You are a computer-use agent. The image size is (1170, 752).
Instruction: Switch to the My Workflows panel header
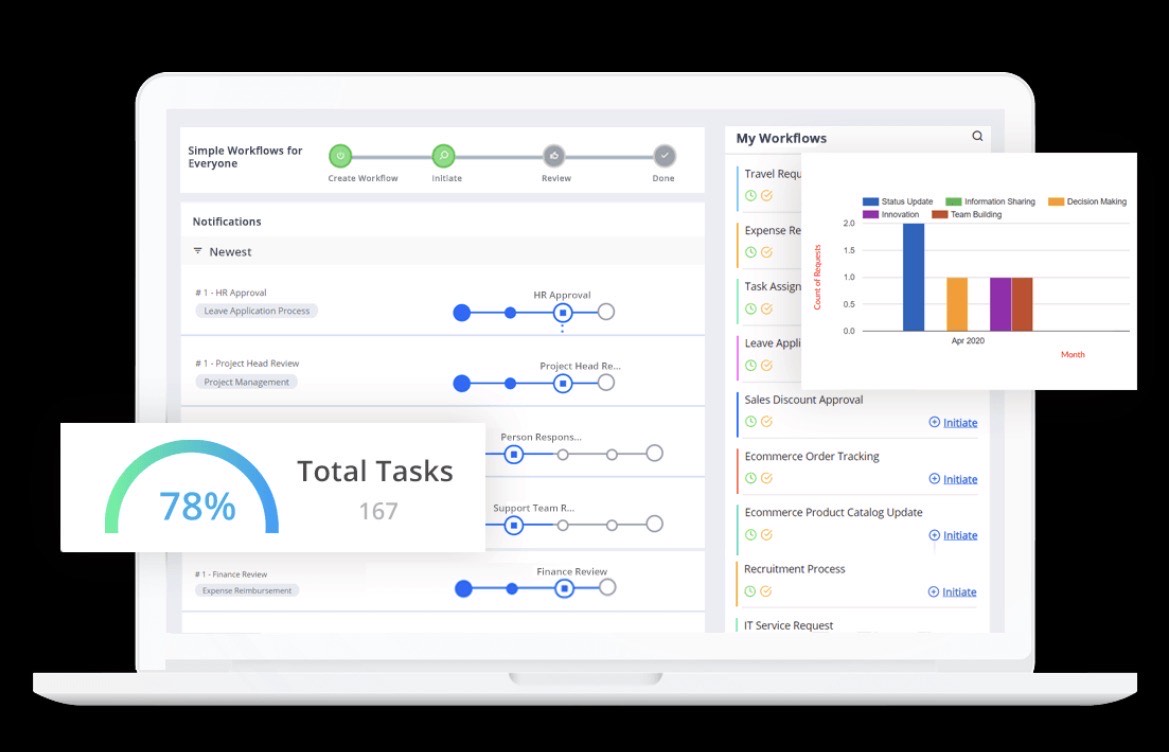780,138
